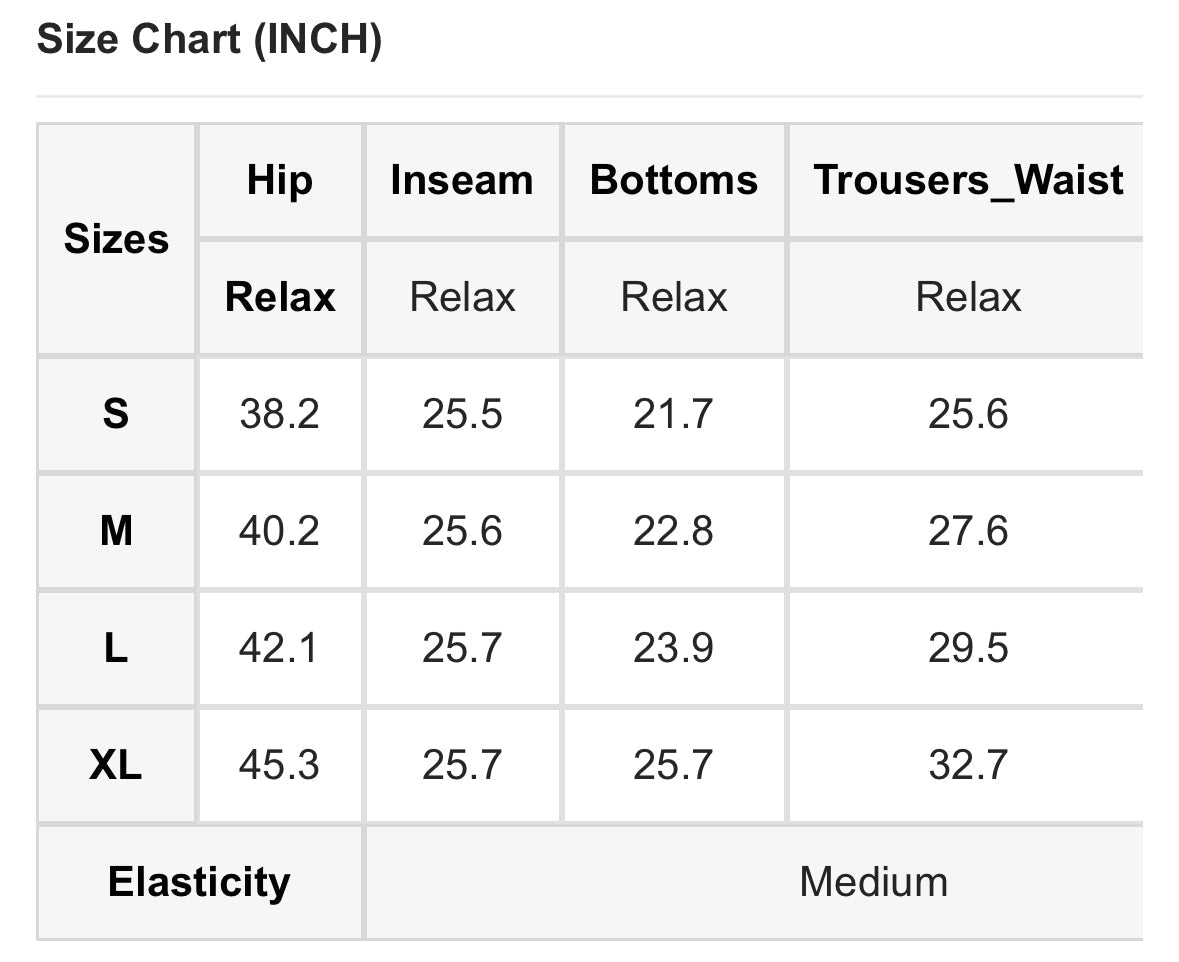
Task: Click the L size row label
Action: click(116, 648)
